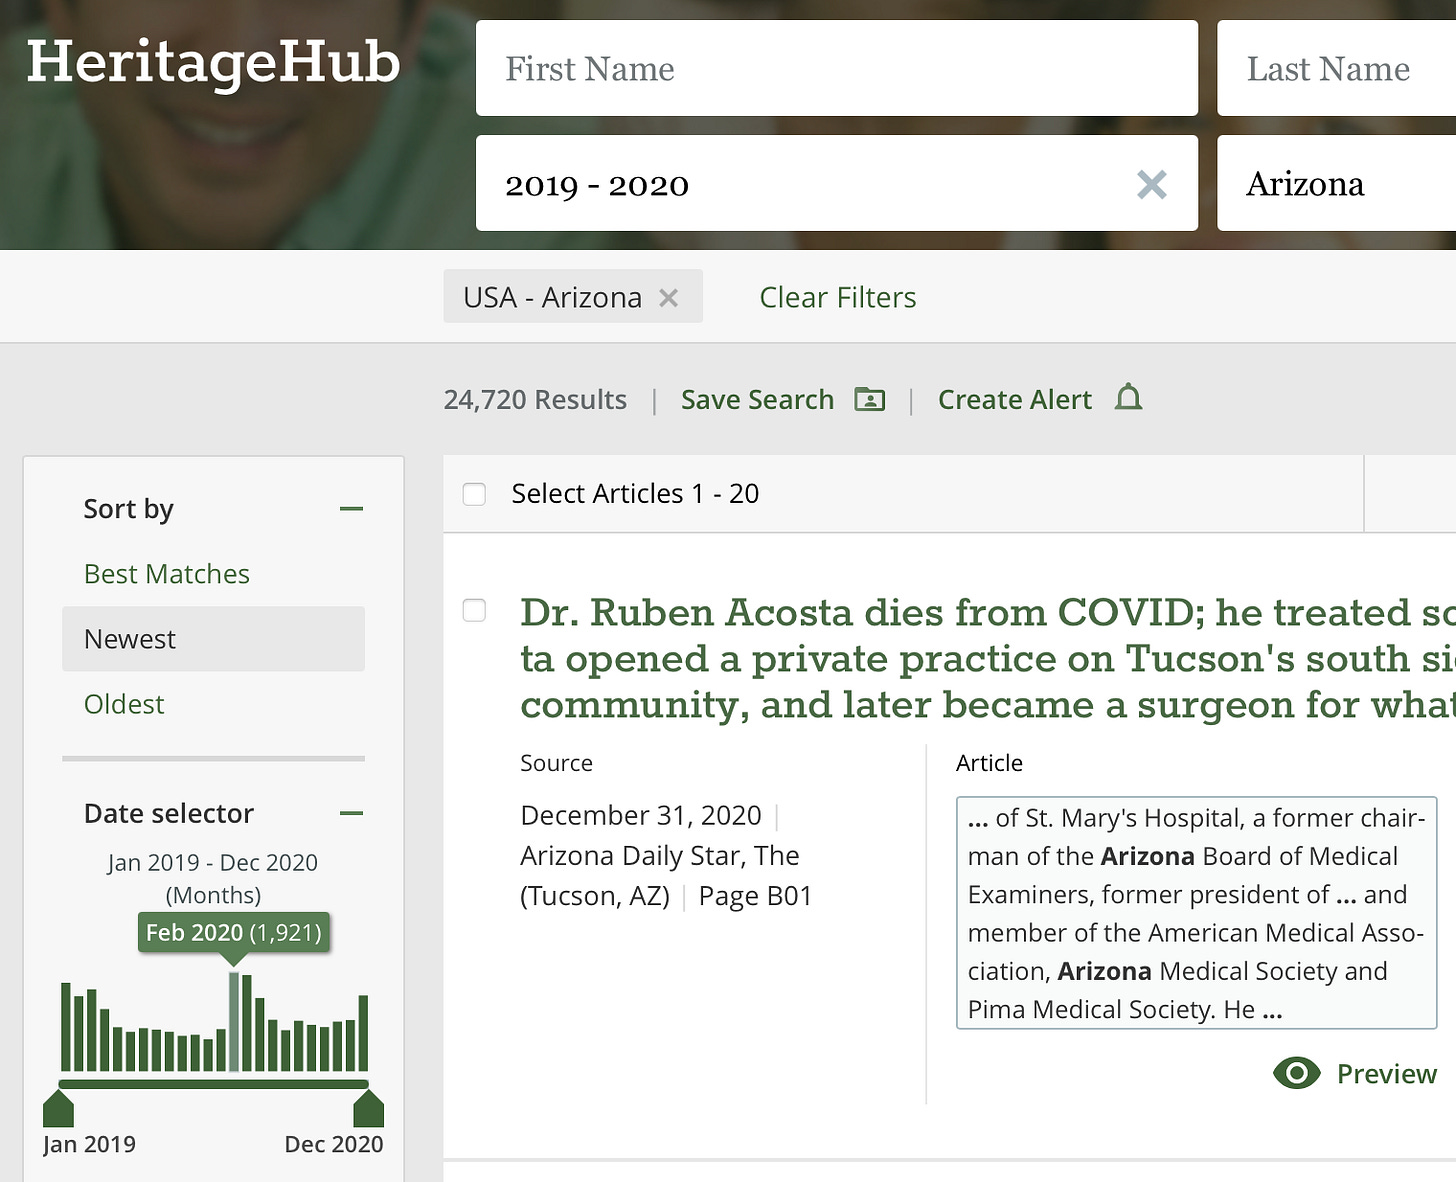Remove the USA - Arizona filter chip
The image size is (1456, 1182).
pos(669,298)
